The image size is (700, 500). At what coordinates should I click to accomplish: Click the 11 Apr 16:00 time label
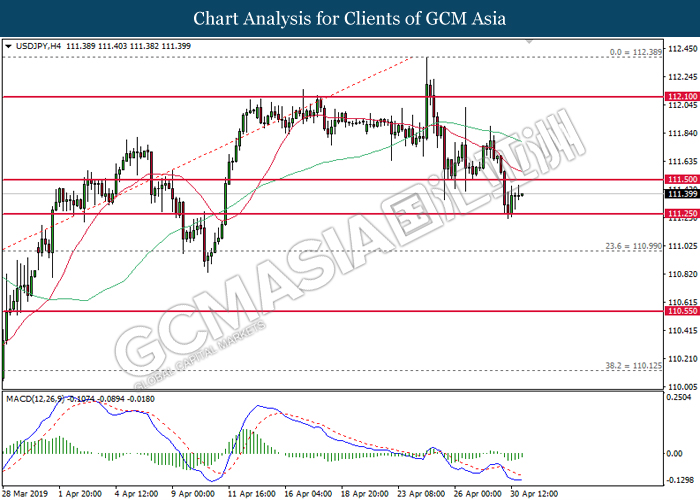(252, 494)
